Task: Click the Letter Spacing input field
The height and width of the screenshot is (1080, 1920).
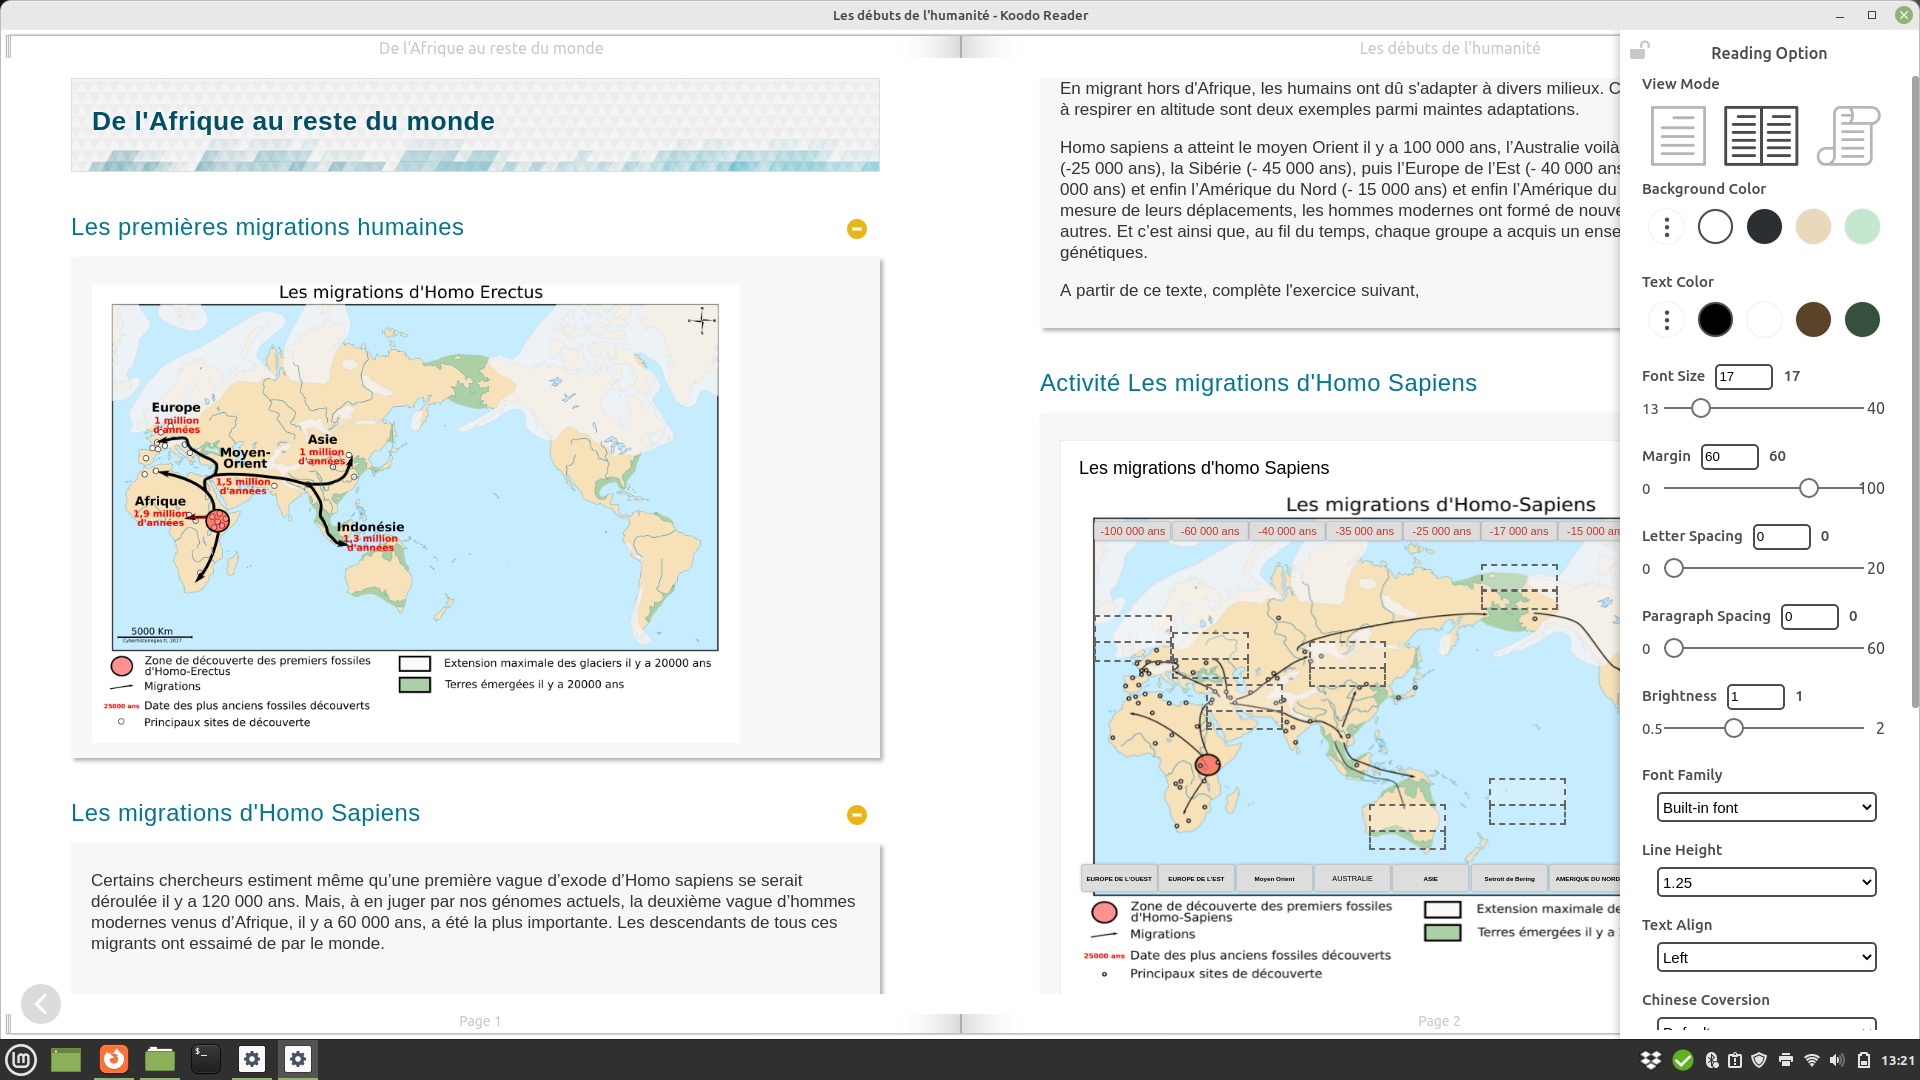Action: pos(1781,536)
